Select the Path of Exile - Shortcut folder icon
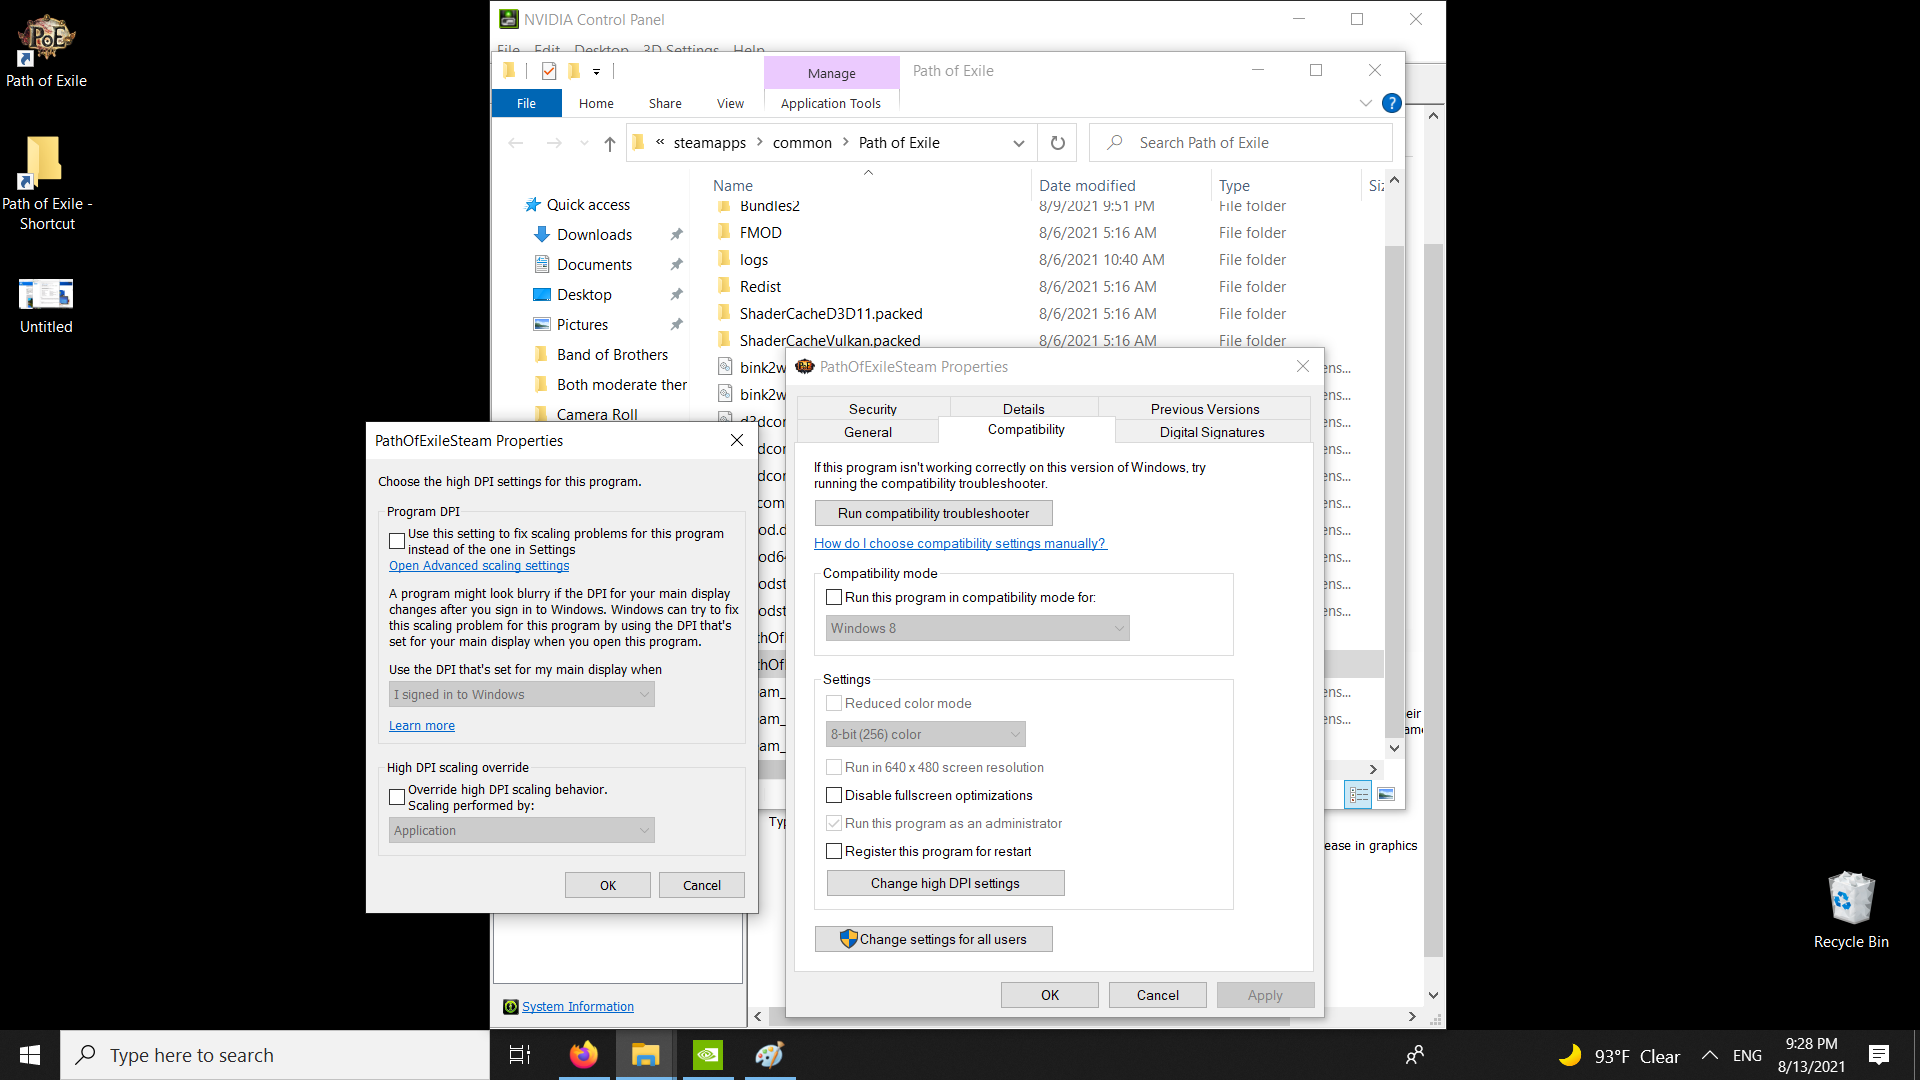The width and height of the screenshot is (1920, 1080). click(46, 183)
